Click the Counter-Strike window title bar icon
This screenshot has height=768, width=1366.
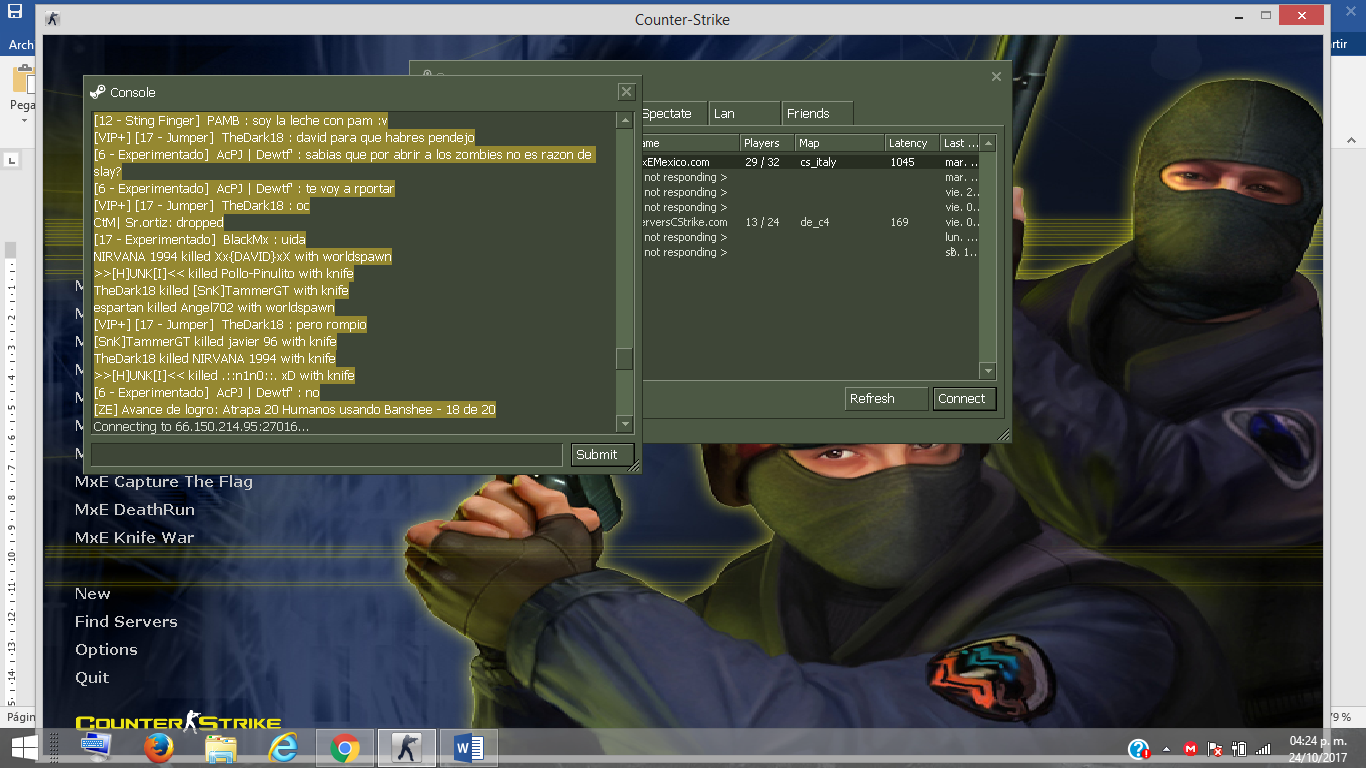click(53, 19)
